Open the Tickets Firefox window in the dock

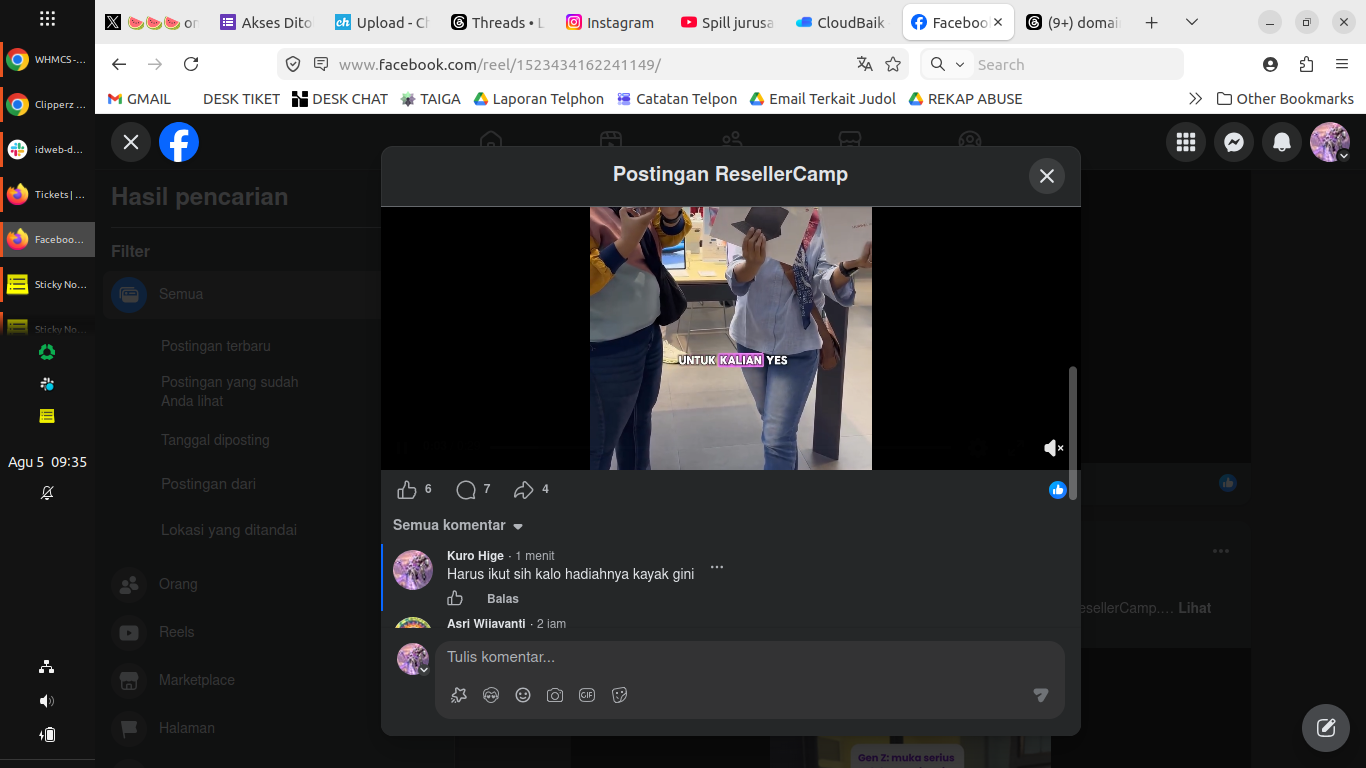pos(47,194)
